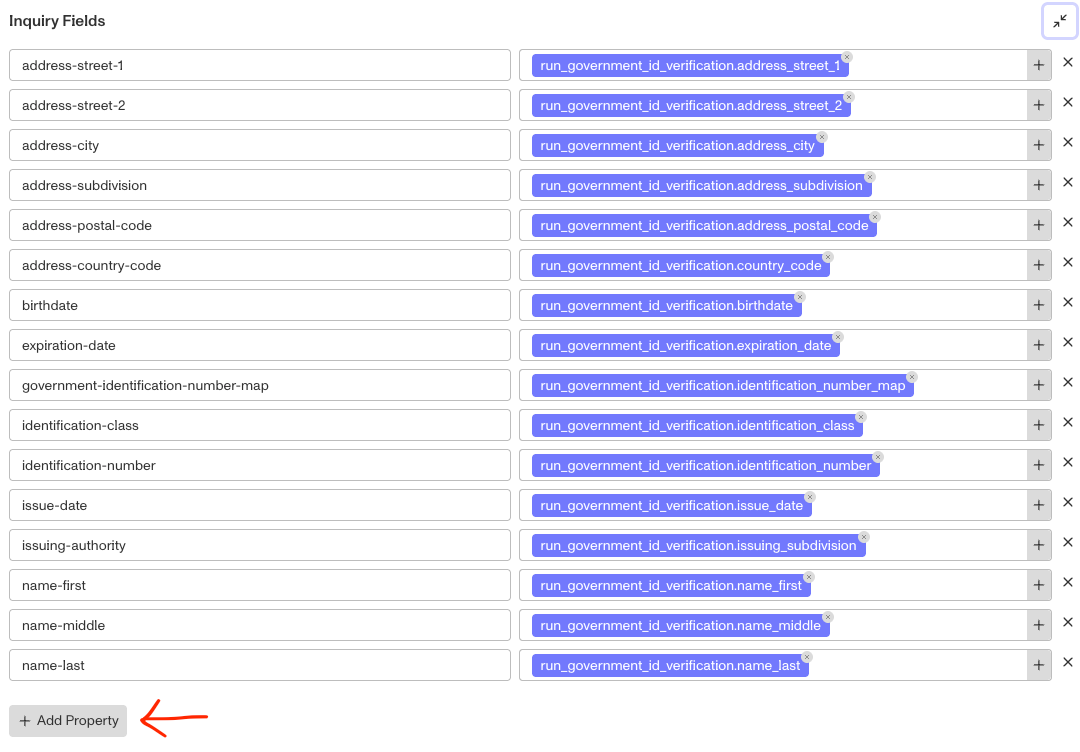
Task: Delete the address-street-2 property row
Action: (x=1068, y=102)
